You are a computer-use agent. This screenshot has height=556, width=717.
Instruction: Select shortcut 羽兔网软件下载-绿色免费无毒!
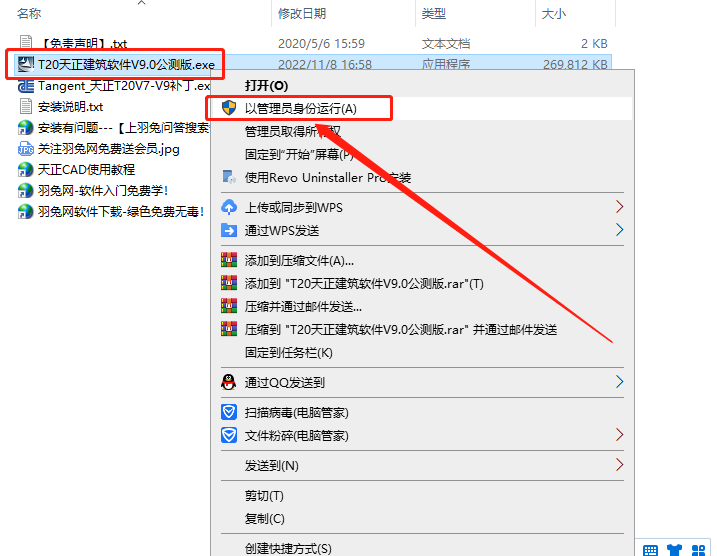click(121, 212)
